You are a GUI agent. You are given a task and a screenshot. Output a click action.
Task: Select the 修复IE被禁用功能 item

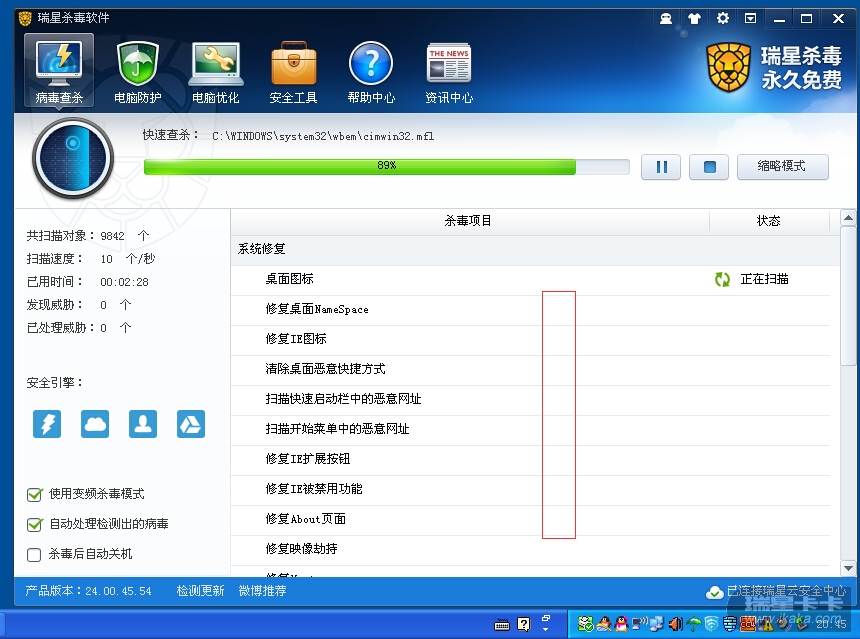pos(530,489)
